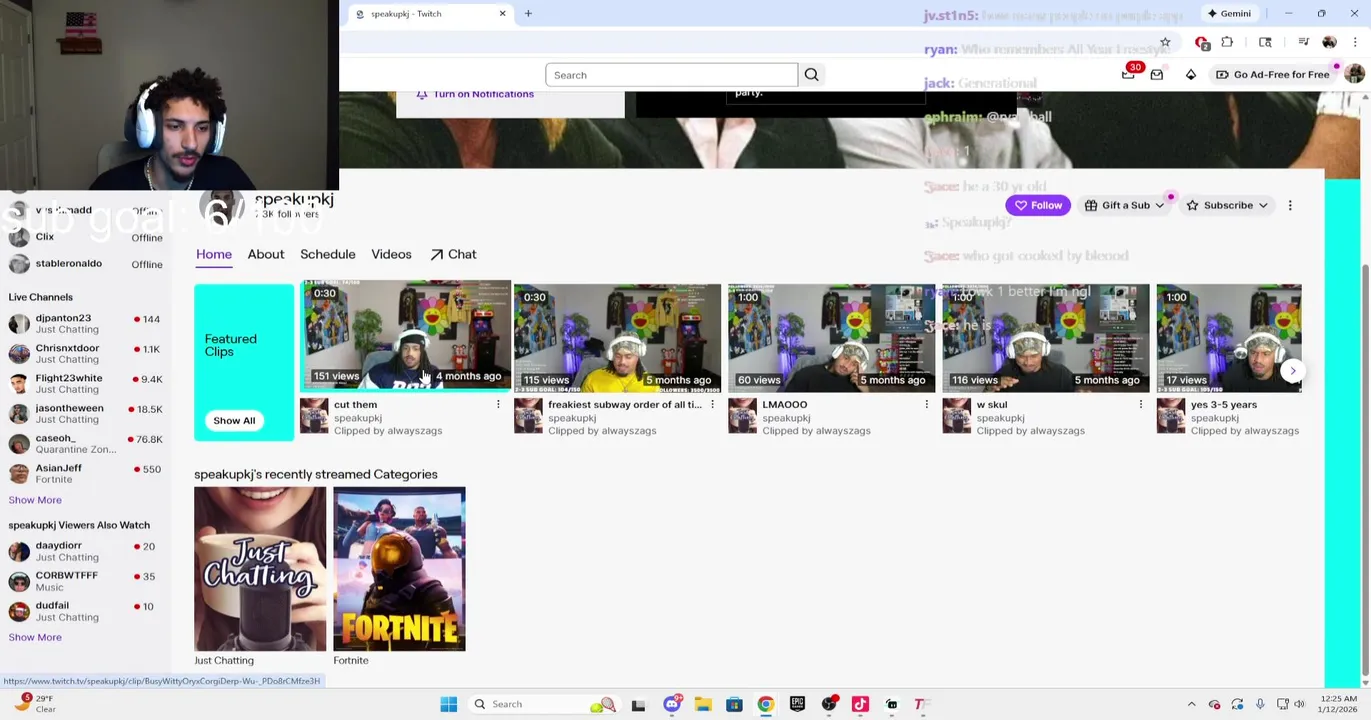Open daaydiorr channel in sidebar
Viewport: 1371px width, 720px height.
[85, 551]
